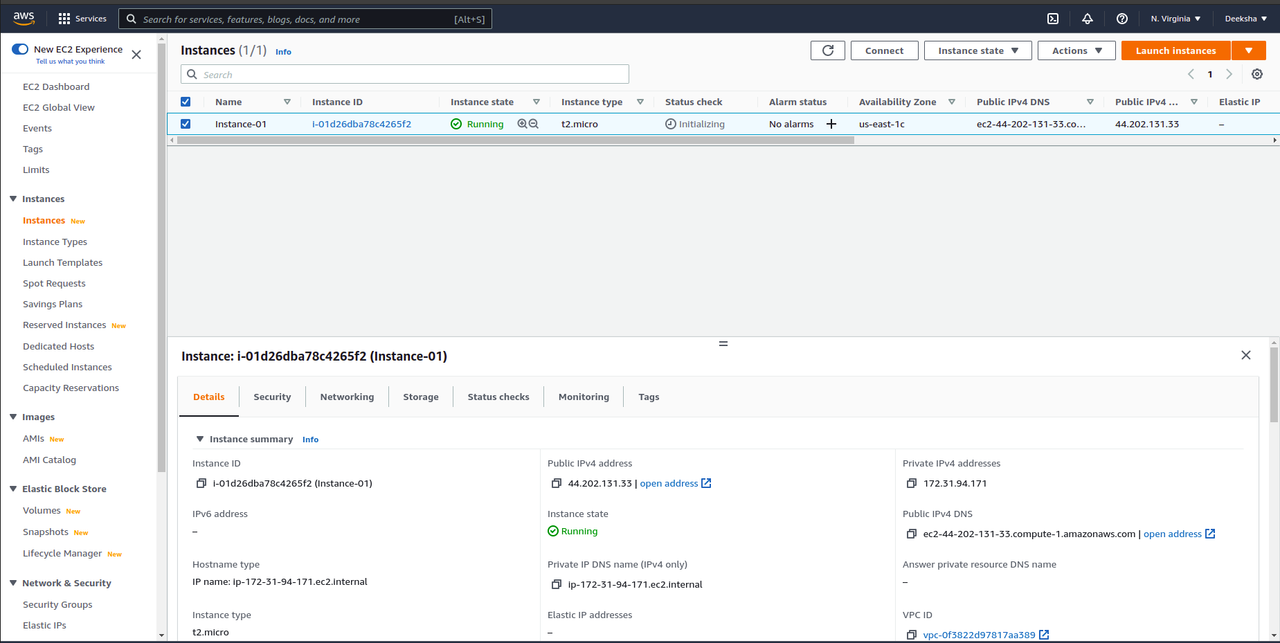Copy the Public IPv4 DNS name

click(x=912, y=534)
